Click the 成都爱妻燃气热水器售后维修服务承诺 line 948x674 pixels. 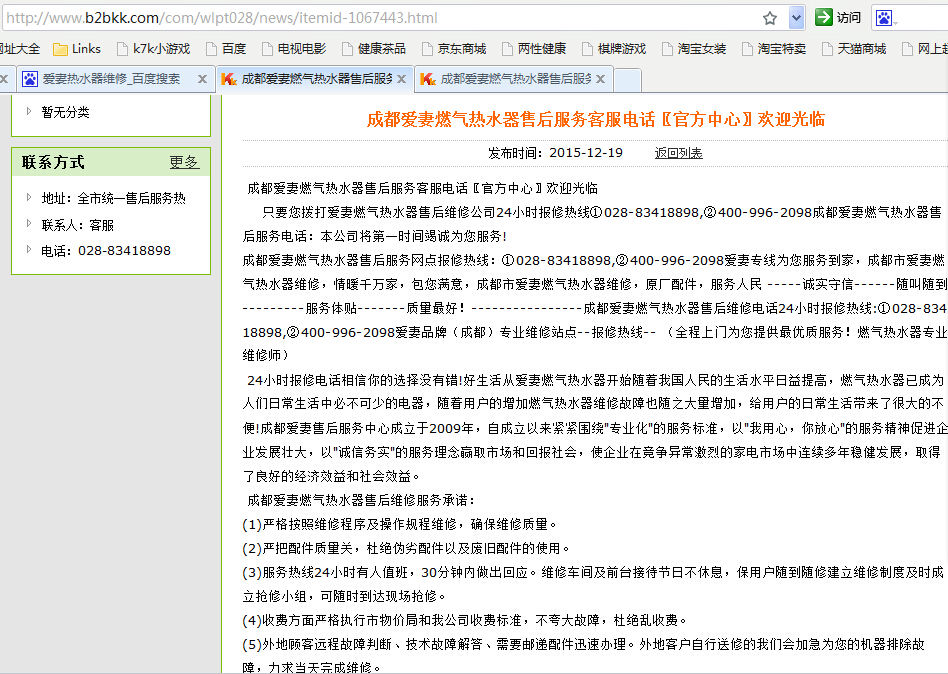pos(361,500)
